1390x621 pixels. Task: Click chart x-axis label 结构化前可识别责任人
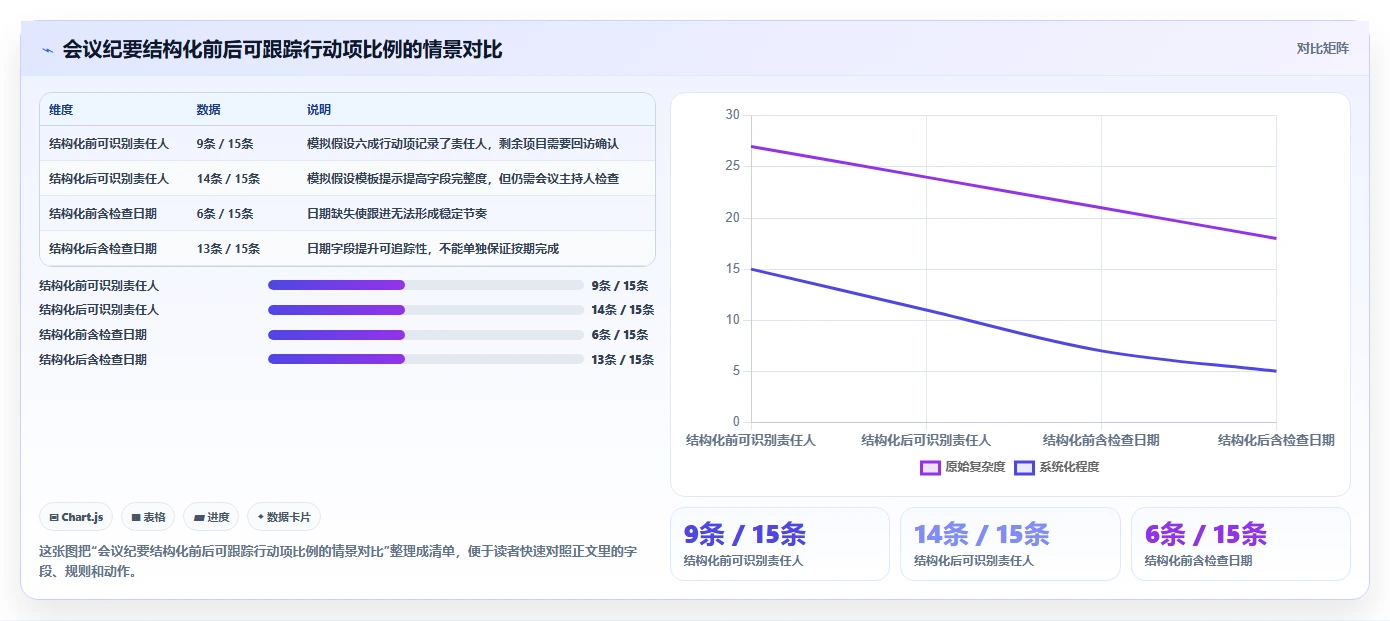(751, 440)
